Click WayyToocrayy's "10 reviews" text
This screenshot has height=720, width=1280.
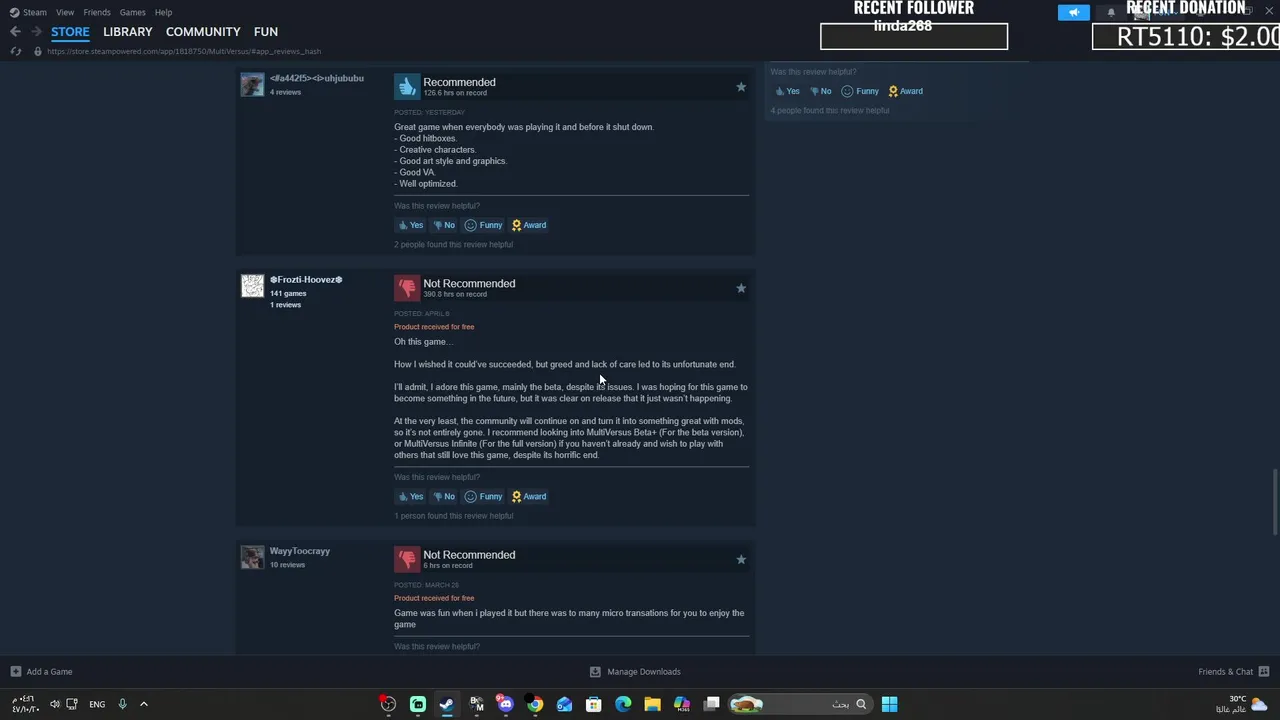[x=287, y=565]
